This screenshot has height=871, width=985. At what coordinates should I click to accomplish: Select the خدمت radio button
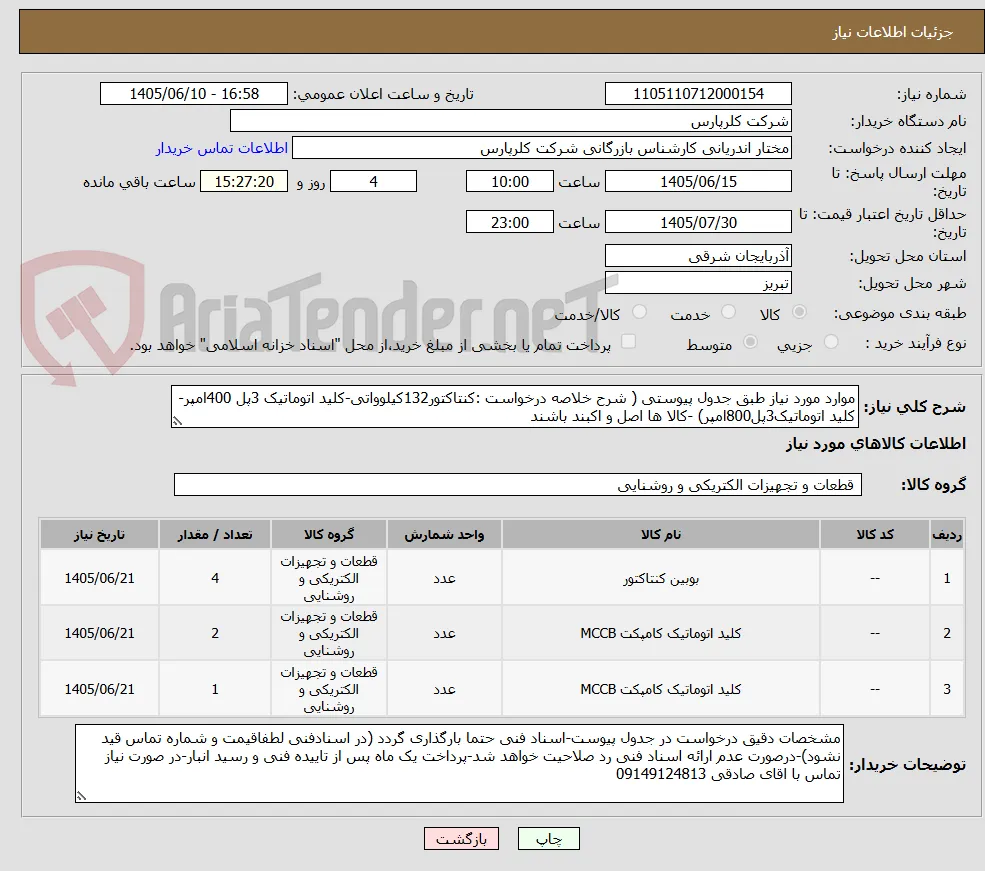pyautogui.click(x=728, y=312)
